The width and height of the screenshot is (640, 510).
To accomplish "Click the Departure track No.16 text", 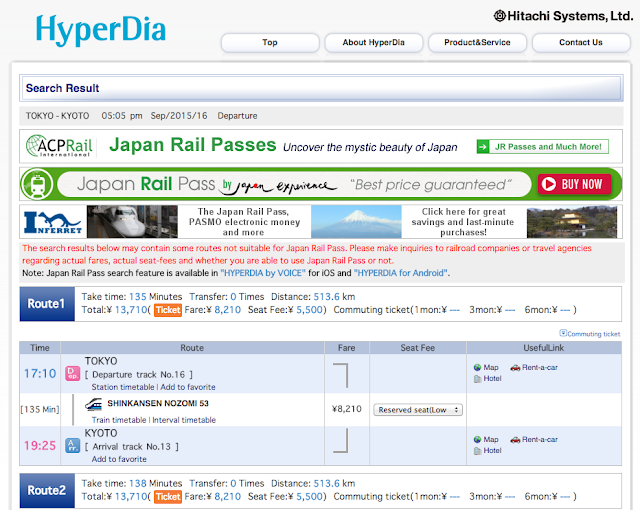I will [x=139, y=375].
